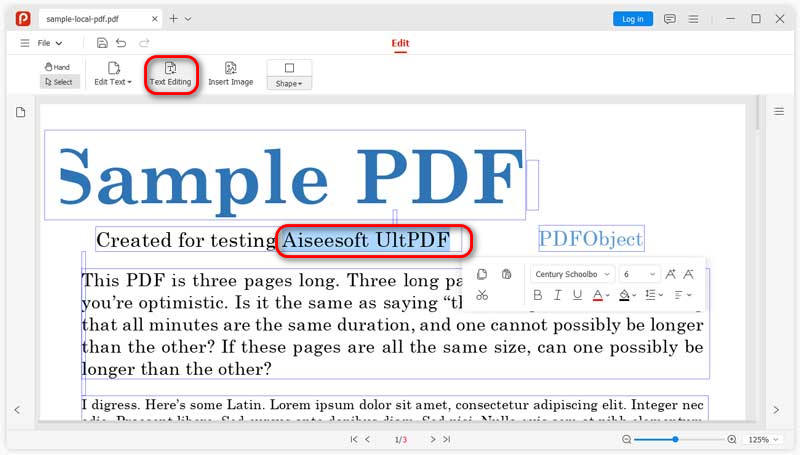Choose the Insert Image tool
This screenshot has width=800, height=455.
point(231,74)
